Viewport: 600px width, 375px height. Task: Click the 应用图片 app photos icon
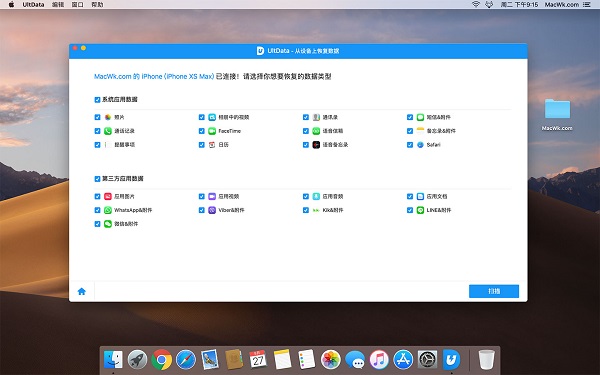pos(108,196)
